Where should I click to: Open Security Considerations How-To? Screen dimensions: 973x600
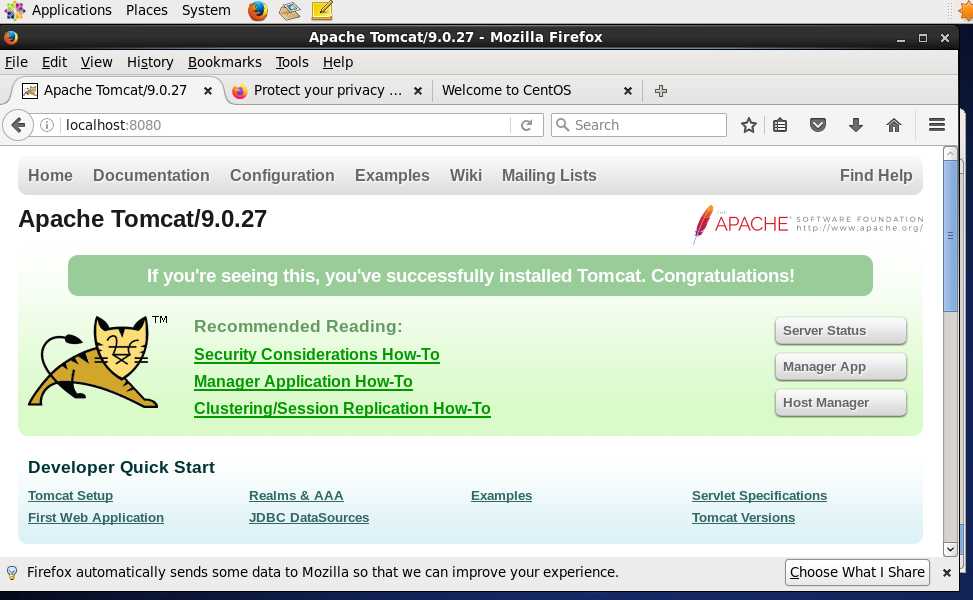pyautogui.click(x=316, y=354)
